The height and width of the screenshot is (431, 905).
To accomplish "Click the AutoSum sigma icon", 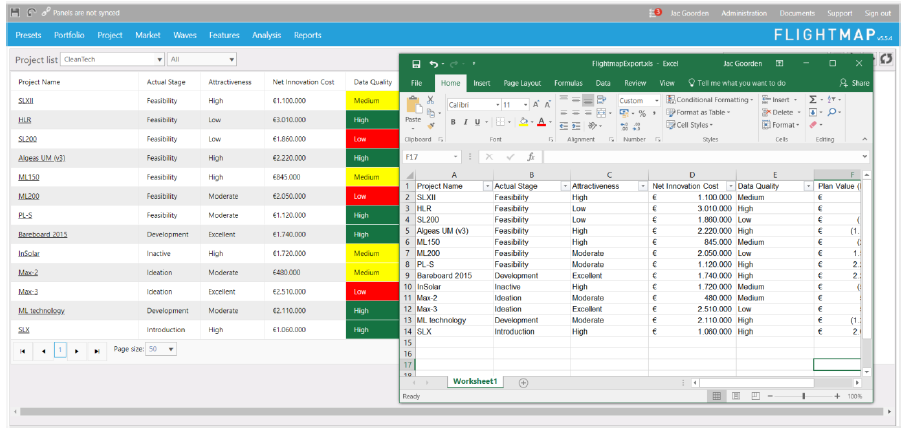I will click(813, 100).
